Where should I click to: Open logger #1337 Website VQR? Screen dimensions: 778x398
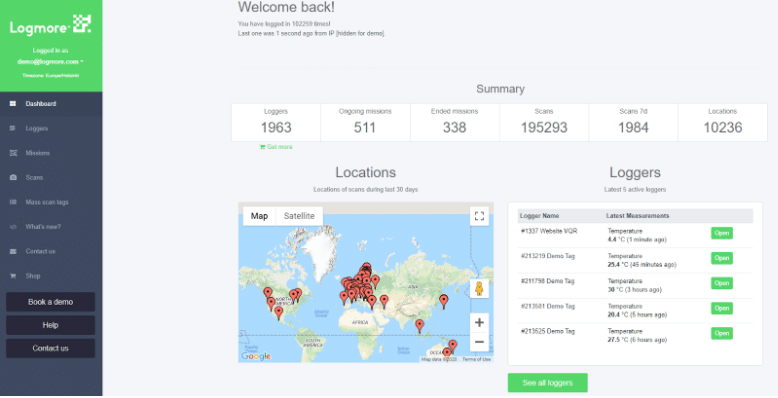click(x=721, y=233)
